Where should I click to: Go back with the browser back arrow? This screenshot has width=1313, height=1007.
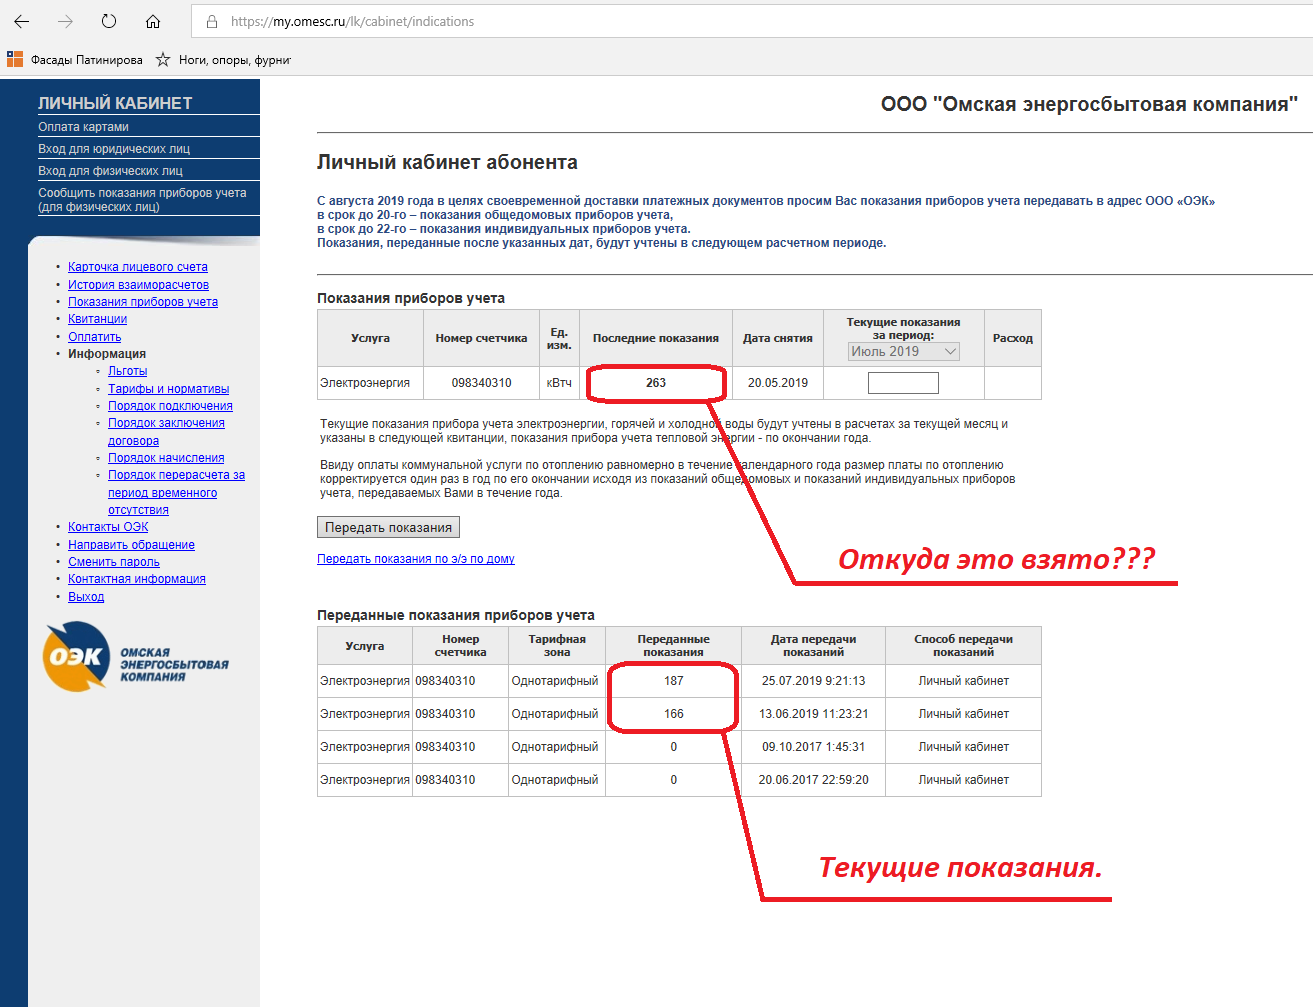coord(21,21)
